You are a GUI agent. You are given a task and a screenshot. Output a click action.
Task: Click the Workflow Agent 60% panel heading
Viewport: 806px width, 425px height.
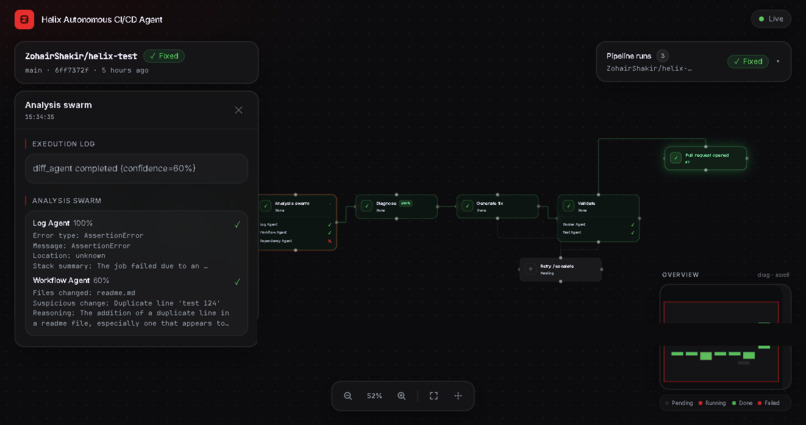[x=71, y=281]
